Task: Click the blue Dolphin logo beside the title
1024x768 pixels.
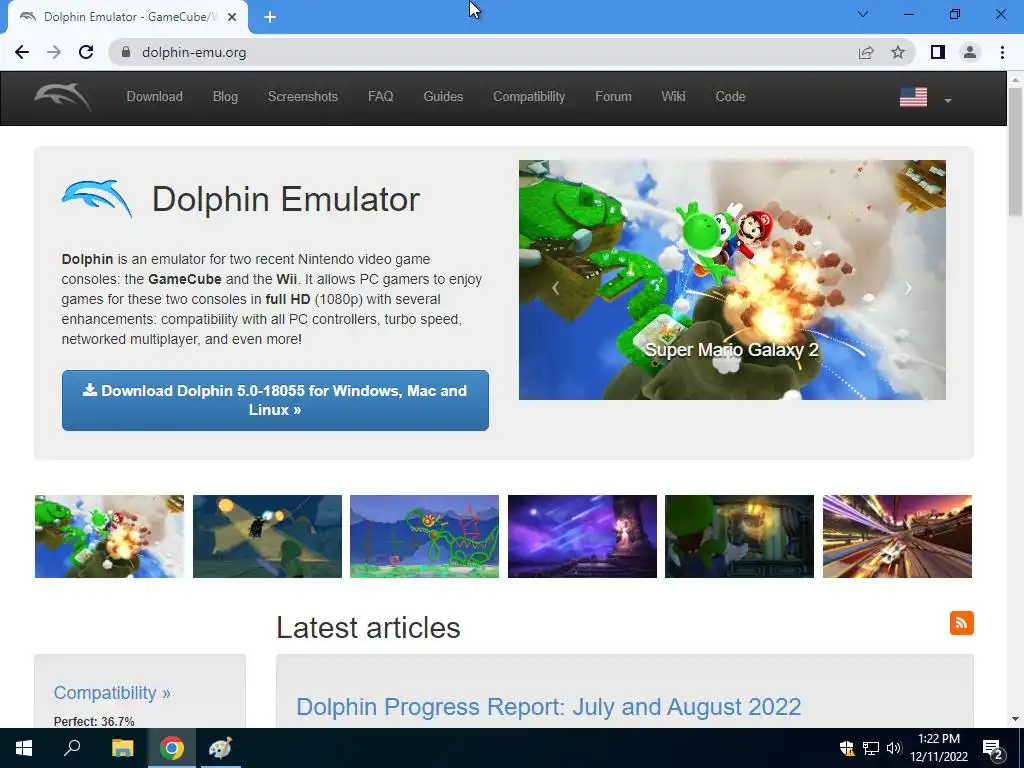Action: click(x=97, y=199)
